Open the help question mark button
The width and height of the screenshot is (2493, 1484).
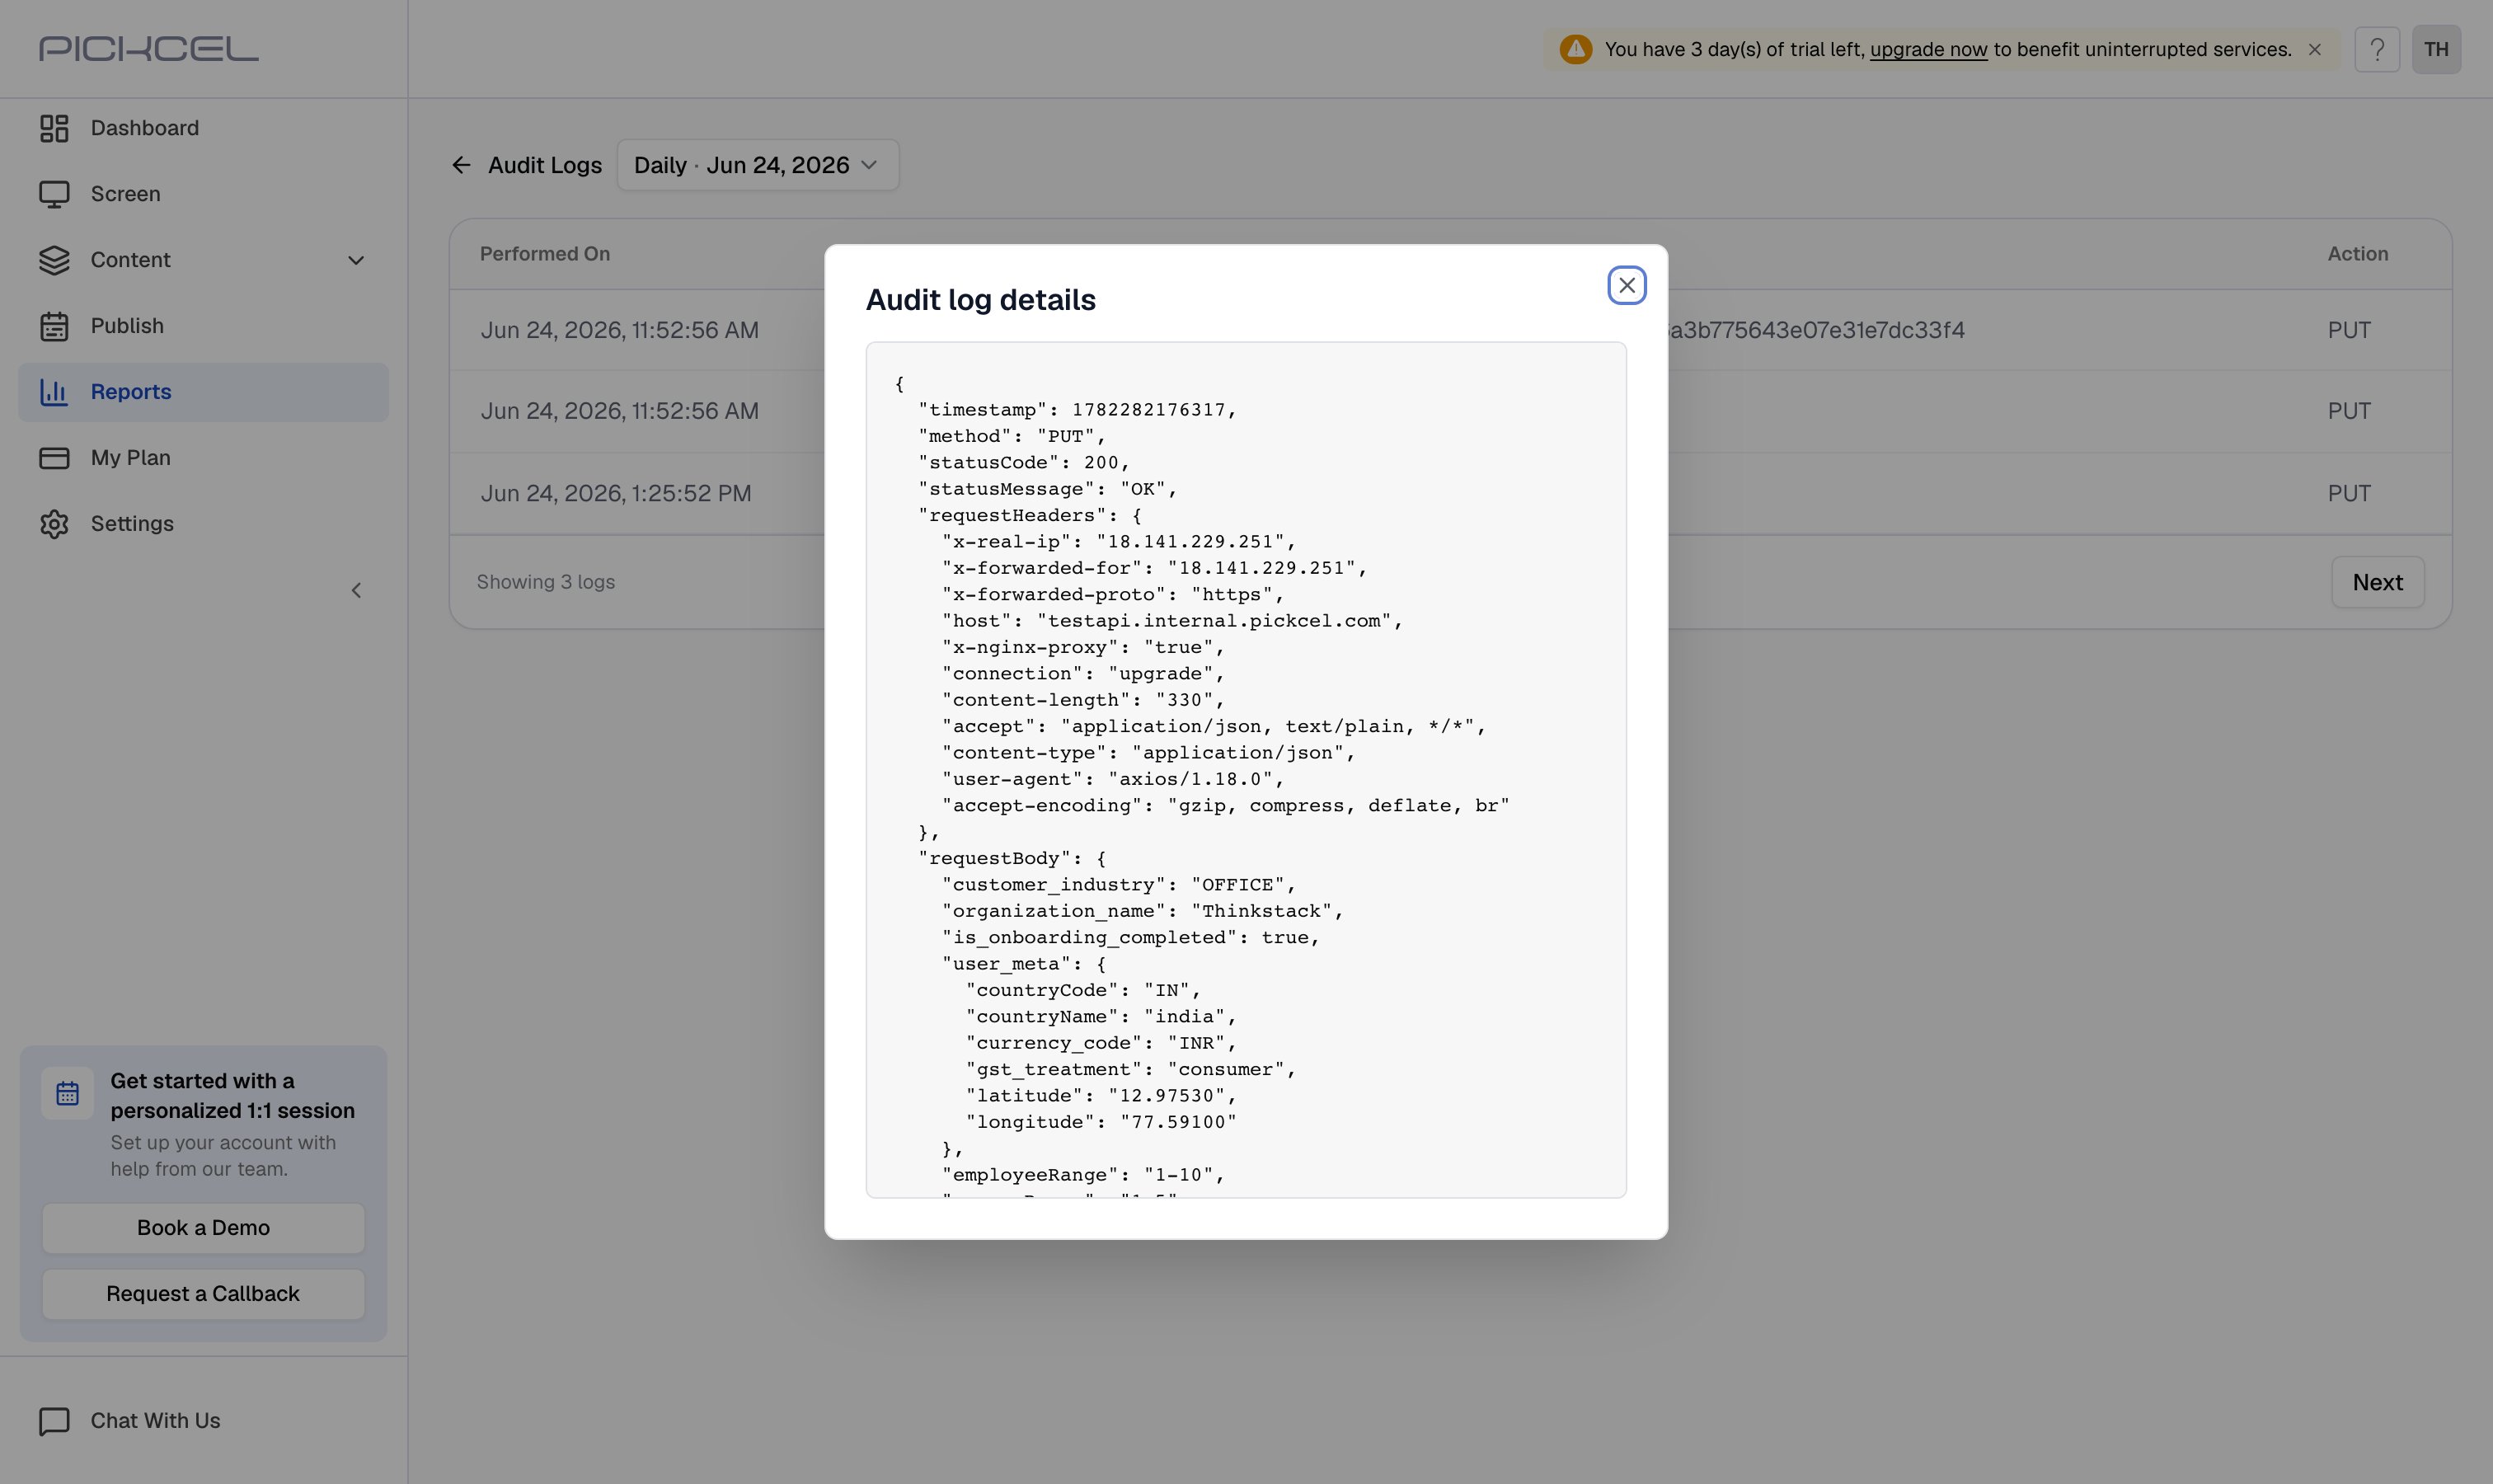point(2377,49)
